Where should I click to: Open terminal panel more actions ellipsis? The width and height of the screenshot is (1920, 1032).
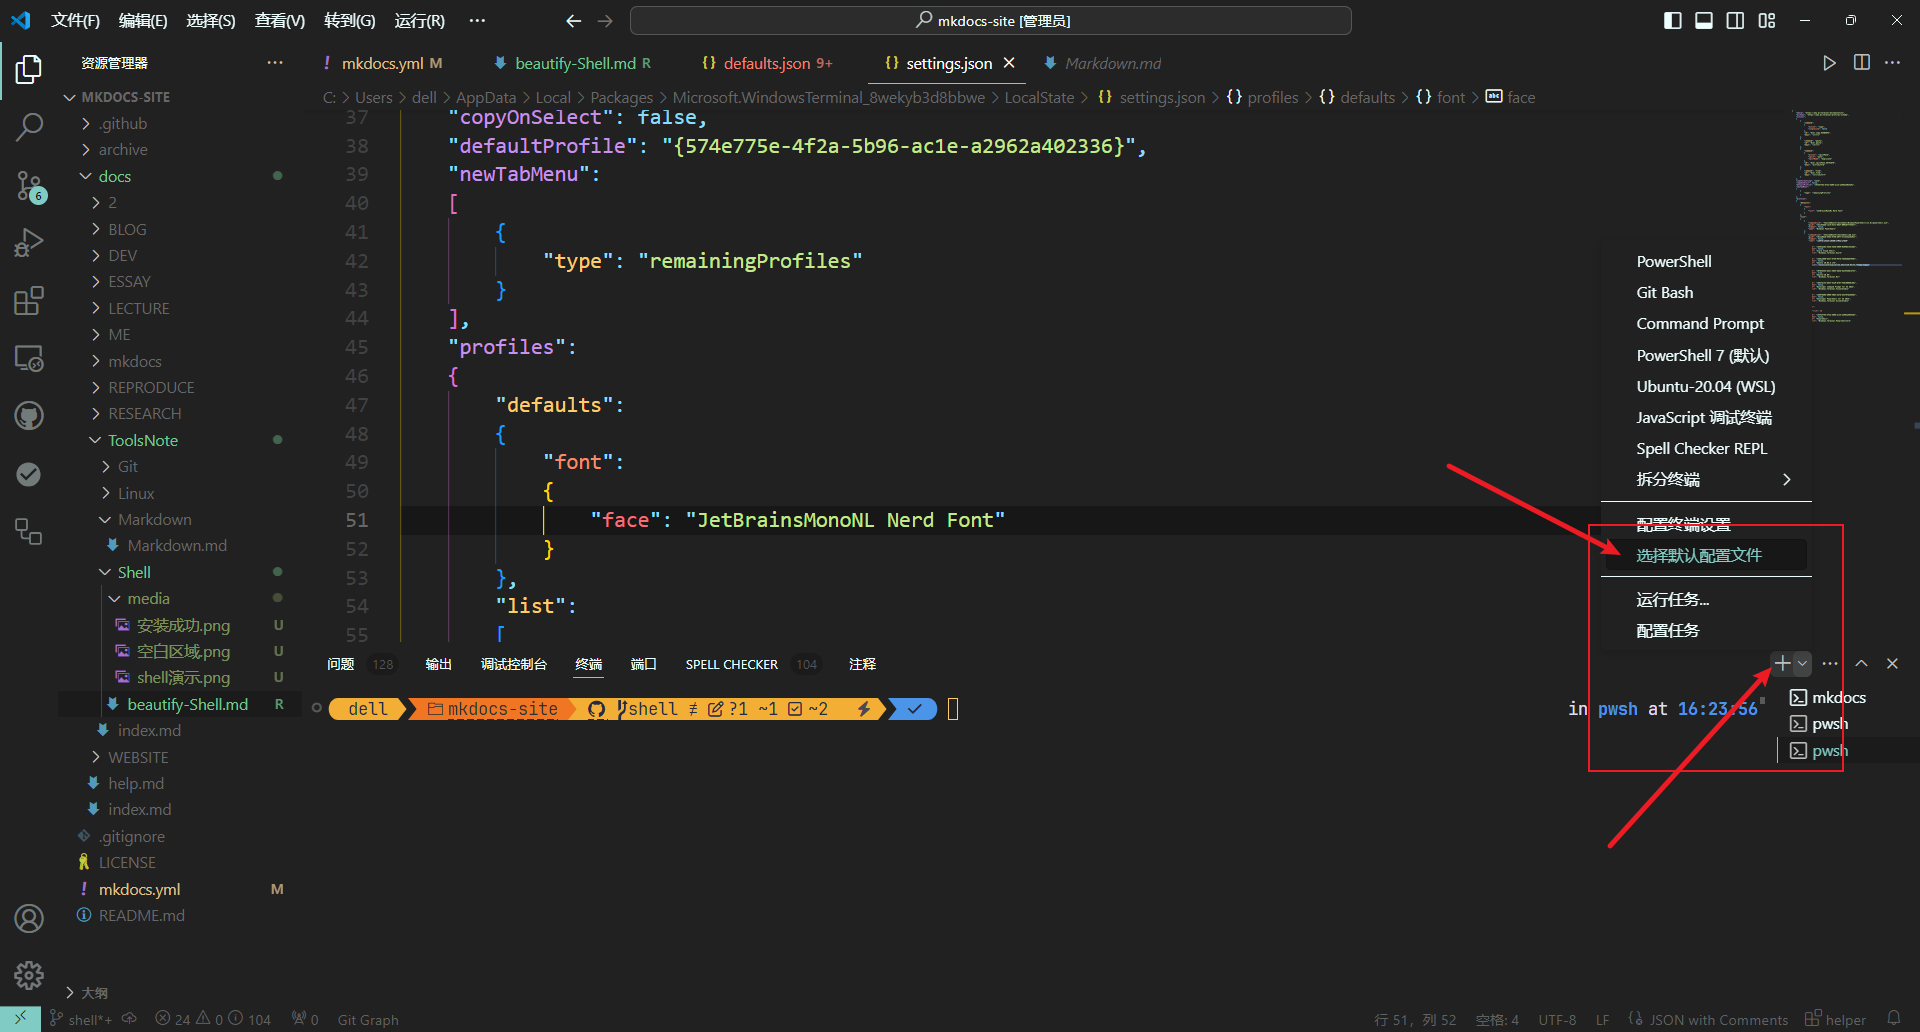(1830, 663)
